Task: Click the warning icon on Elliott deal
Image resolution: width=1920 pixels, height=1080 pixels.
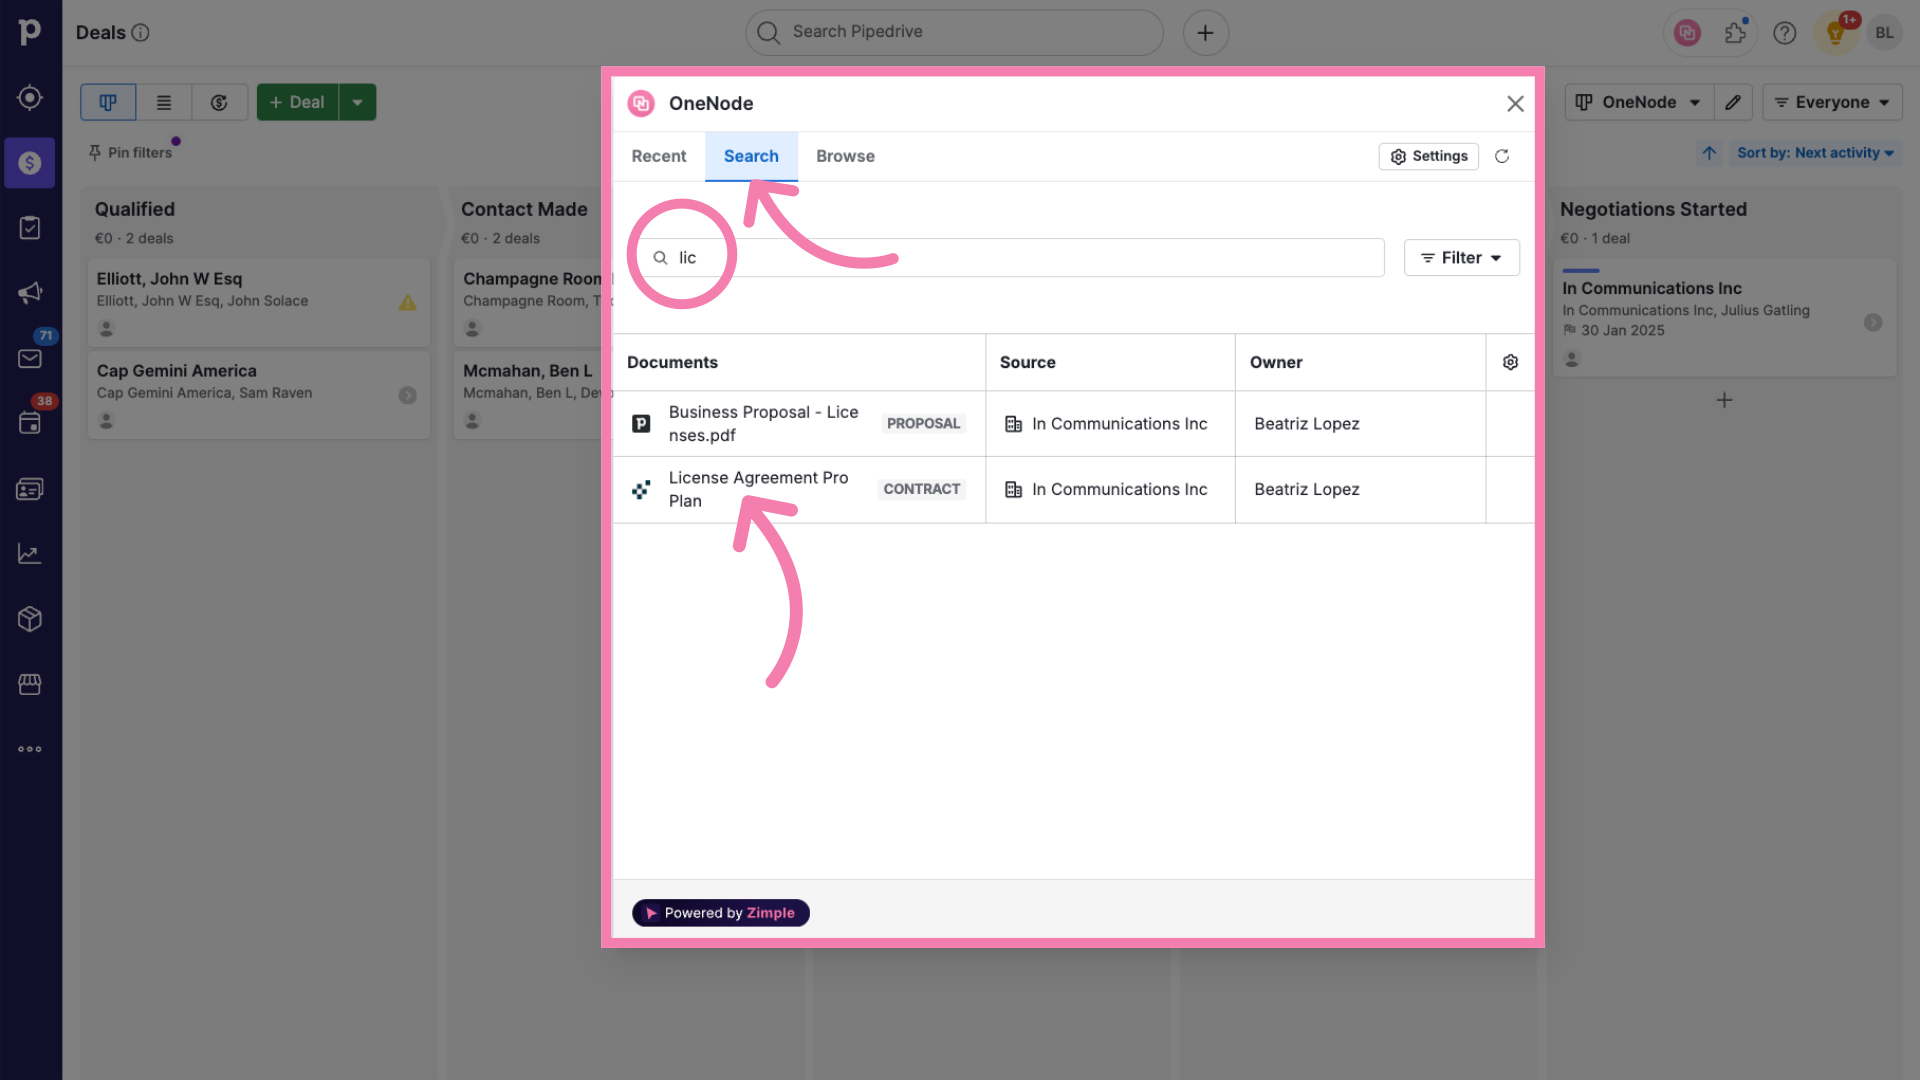Action: pyautogui.click(x=407, y=302)
